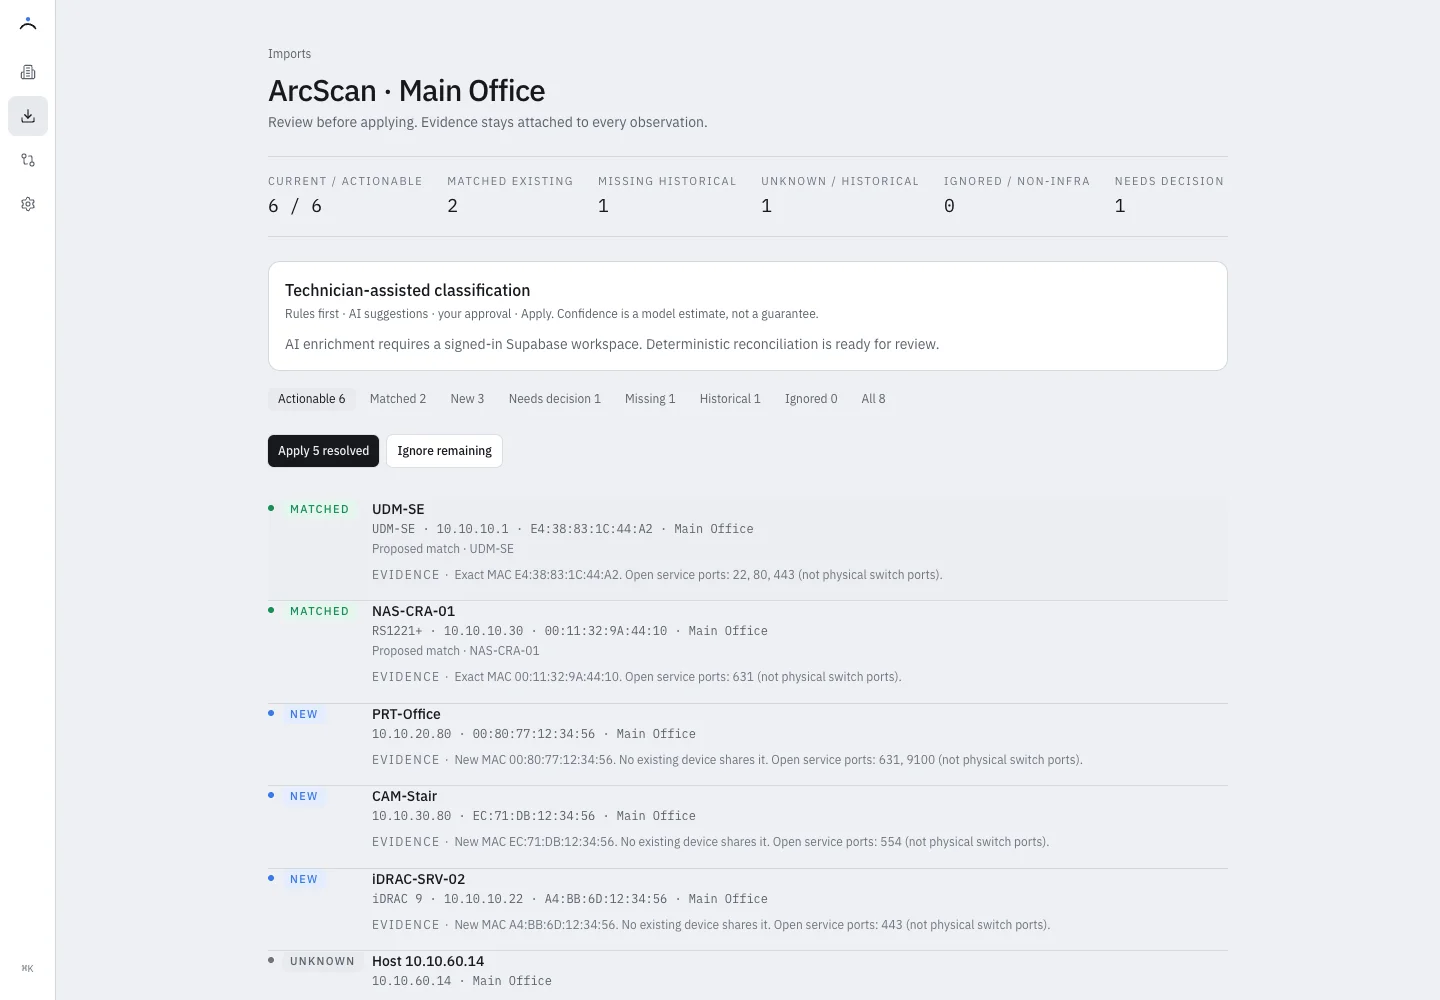The width and height of the screenshot is (1440, 1000).
Task: Select the UDM-SE device row title
Action: click(x=398, y=509)
